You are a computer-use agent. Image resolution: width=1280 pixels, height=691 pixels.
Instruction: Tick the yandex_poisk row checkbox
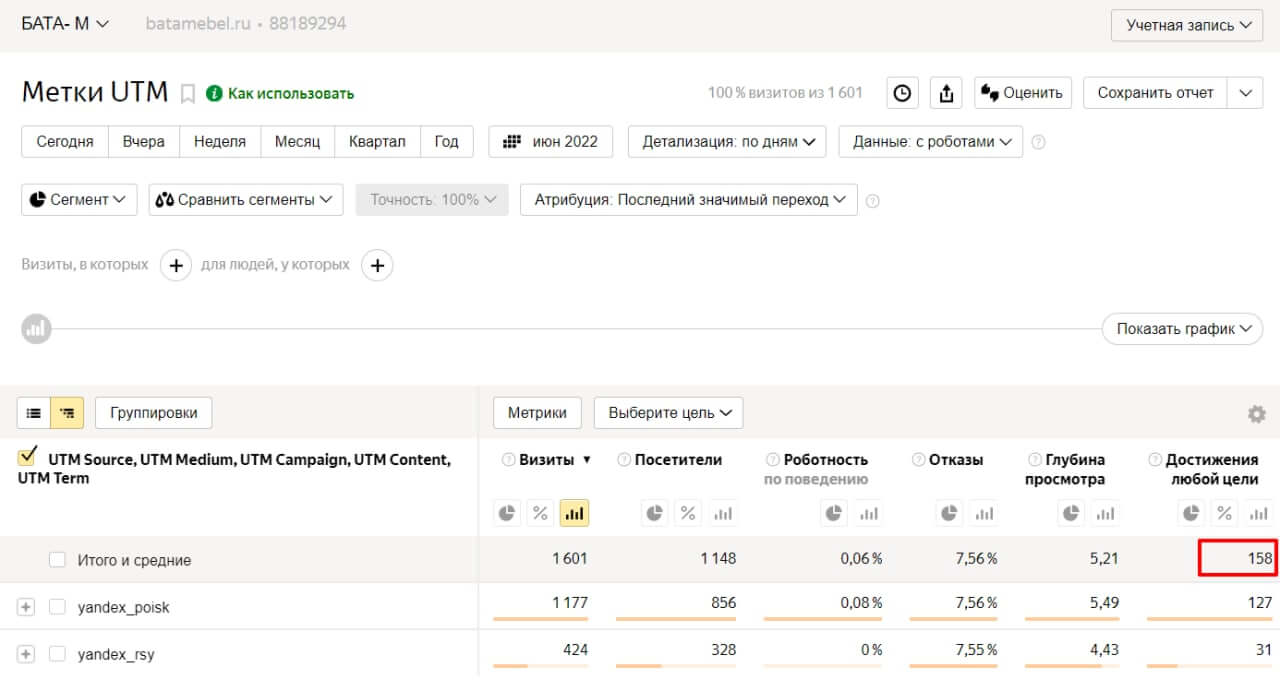click(57, 607)
